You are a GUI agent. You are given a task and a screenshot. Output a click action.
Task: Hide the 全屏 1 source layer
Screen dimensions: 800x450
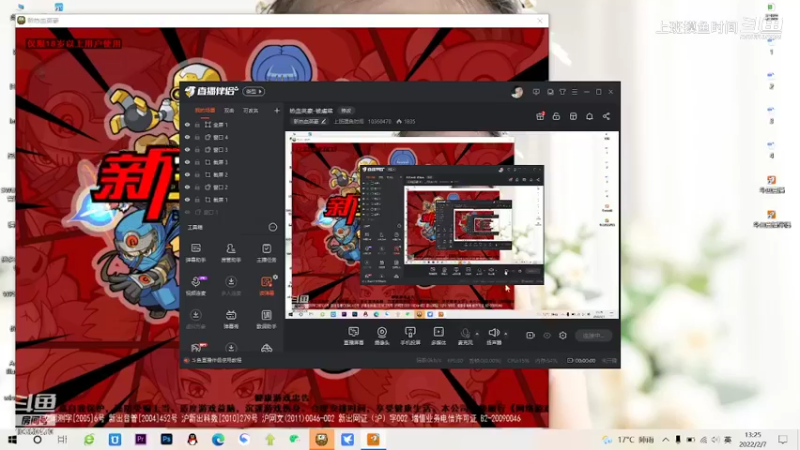point(187,124)
